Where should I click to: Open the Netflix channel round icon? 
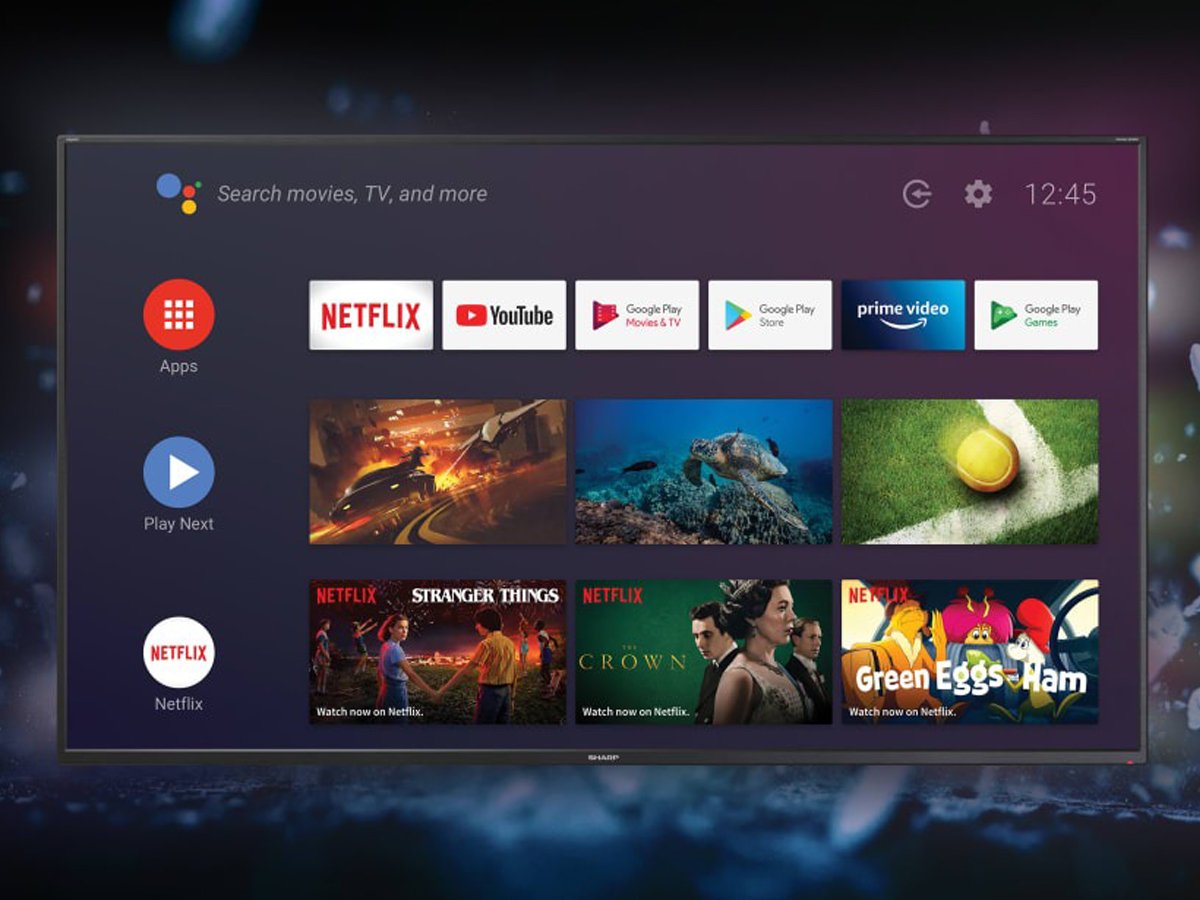click(x=179, y=652)
